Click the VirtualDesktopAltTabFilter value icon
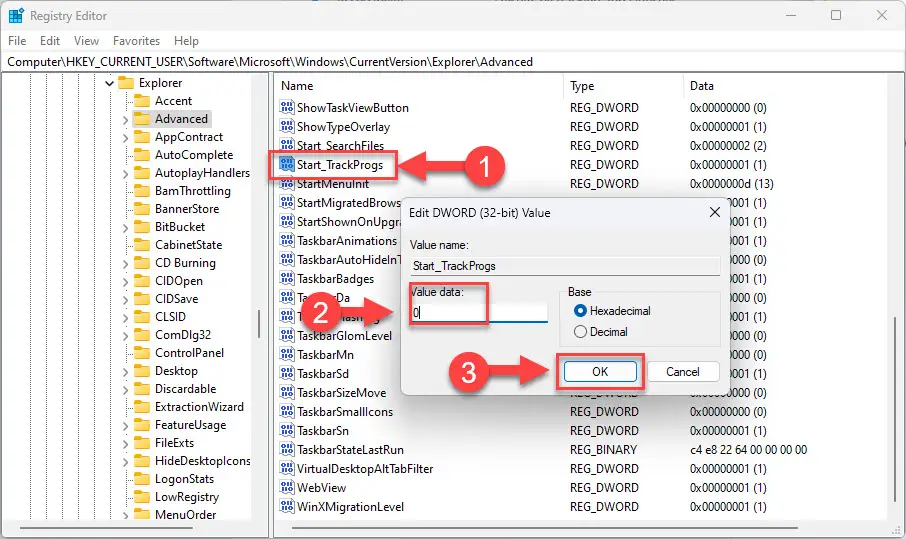The image size is (906, 539). (287, 469)
